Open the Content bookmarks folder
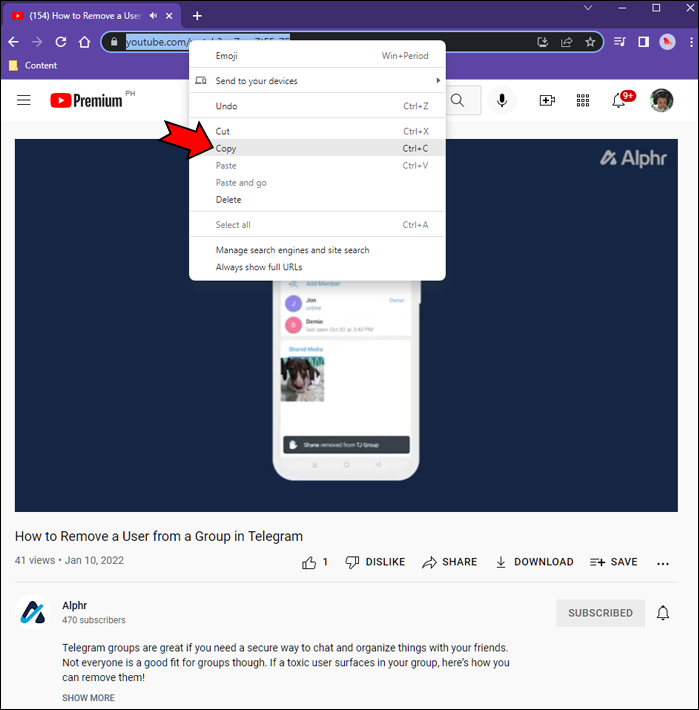The image size is (699, 710). (34, 66)
